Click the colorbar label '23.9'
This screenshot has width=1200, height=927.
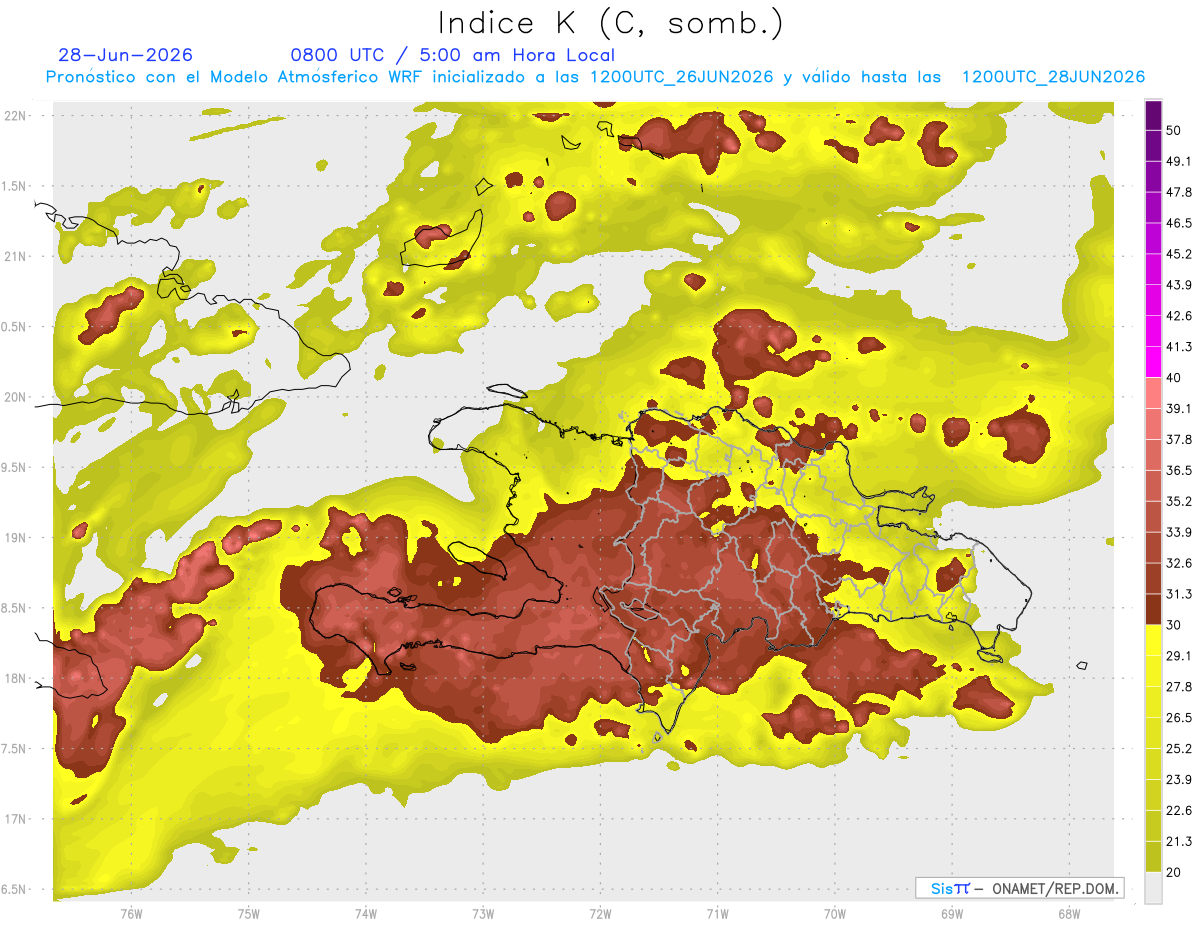pos(1179,780)
